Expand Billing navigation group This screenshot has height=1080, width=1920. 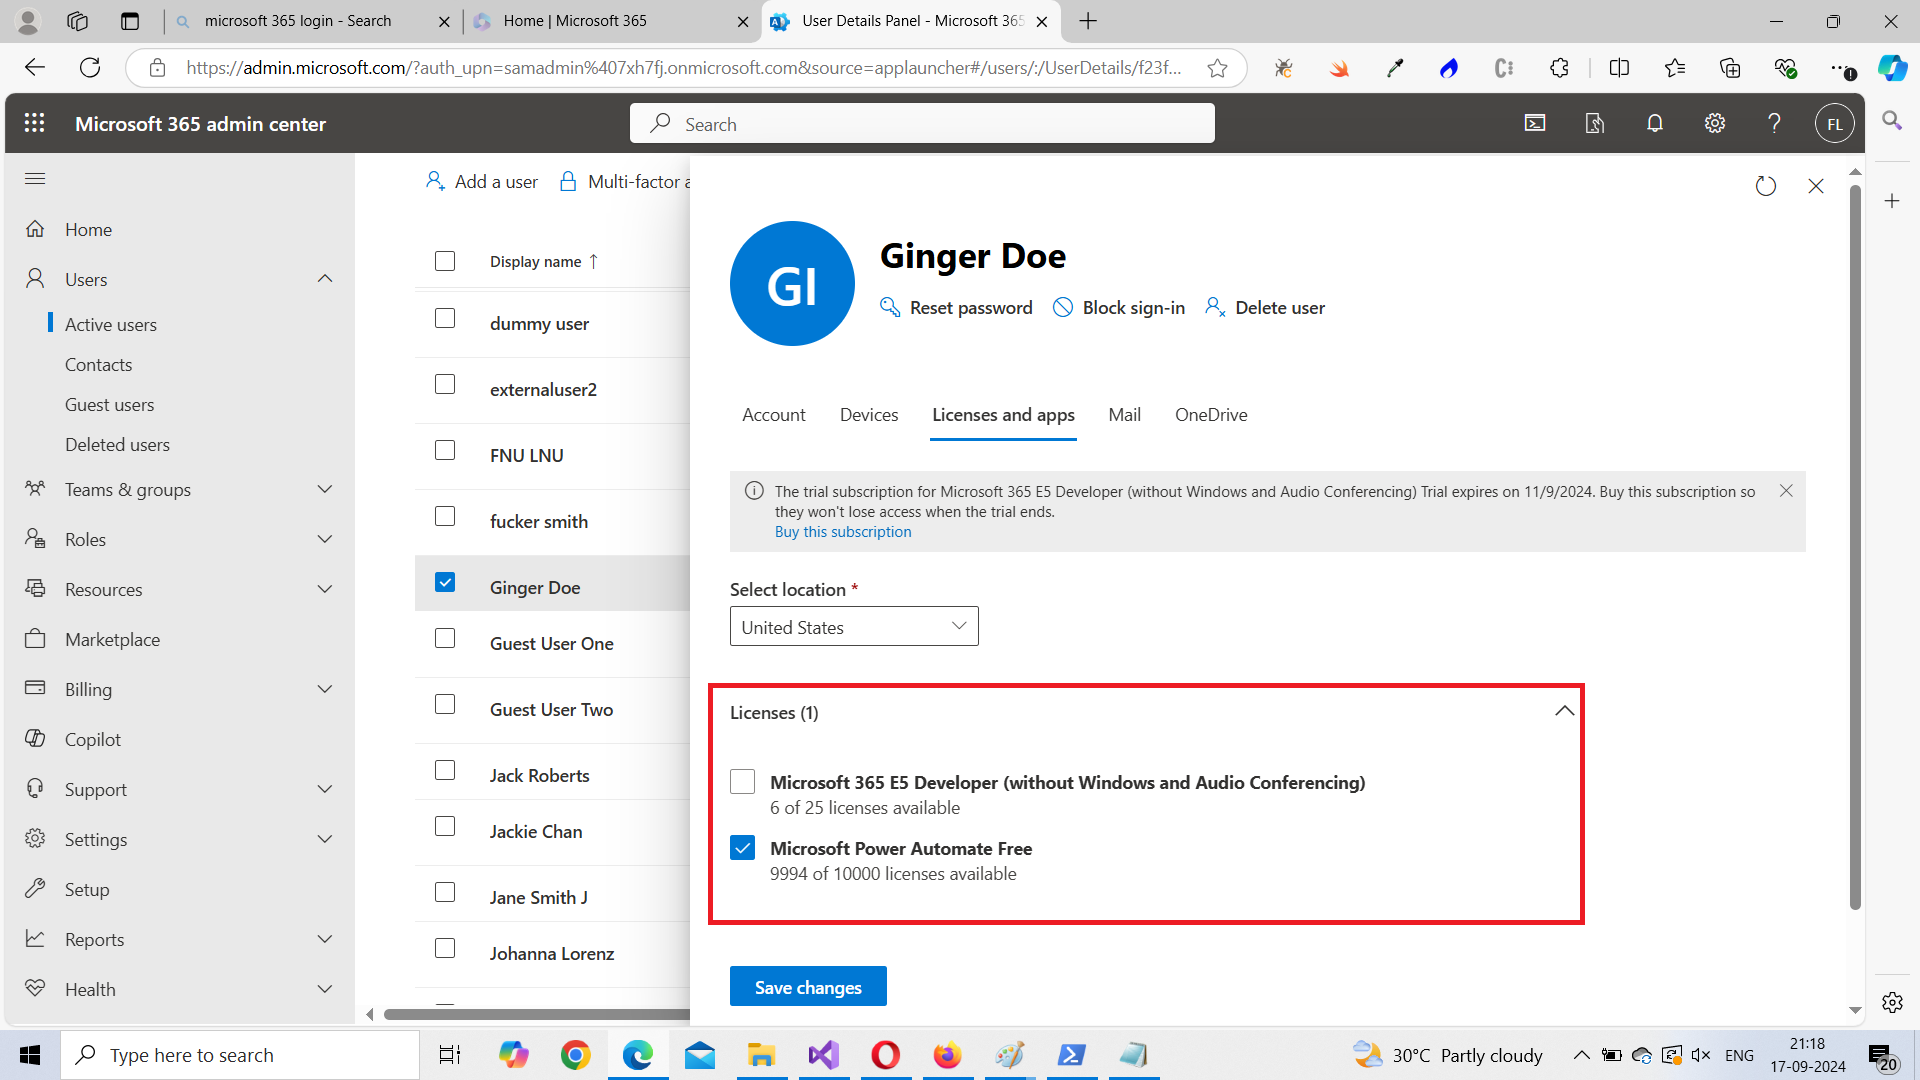(325, 689)
